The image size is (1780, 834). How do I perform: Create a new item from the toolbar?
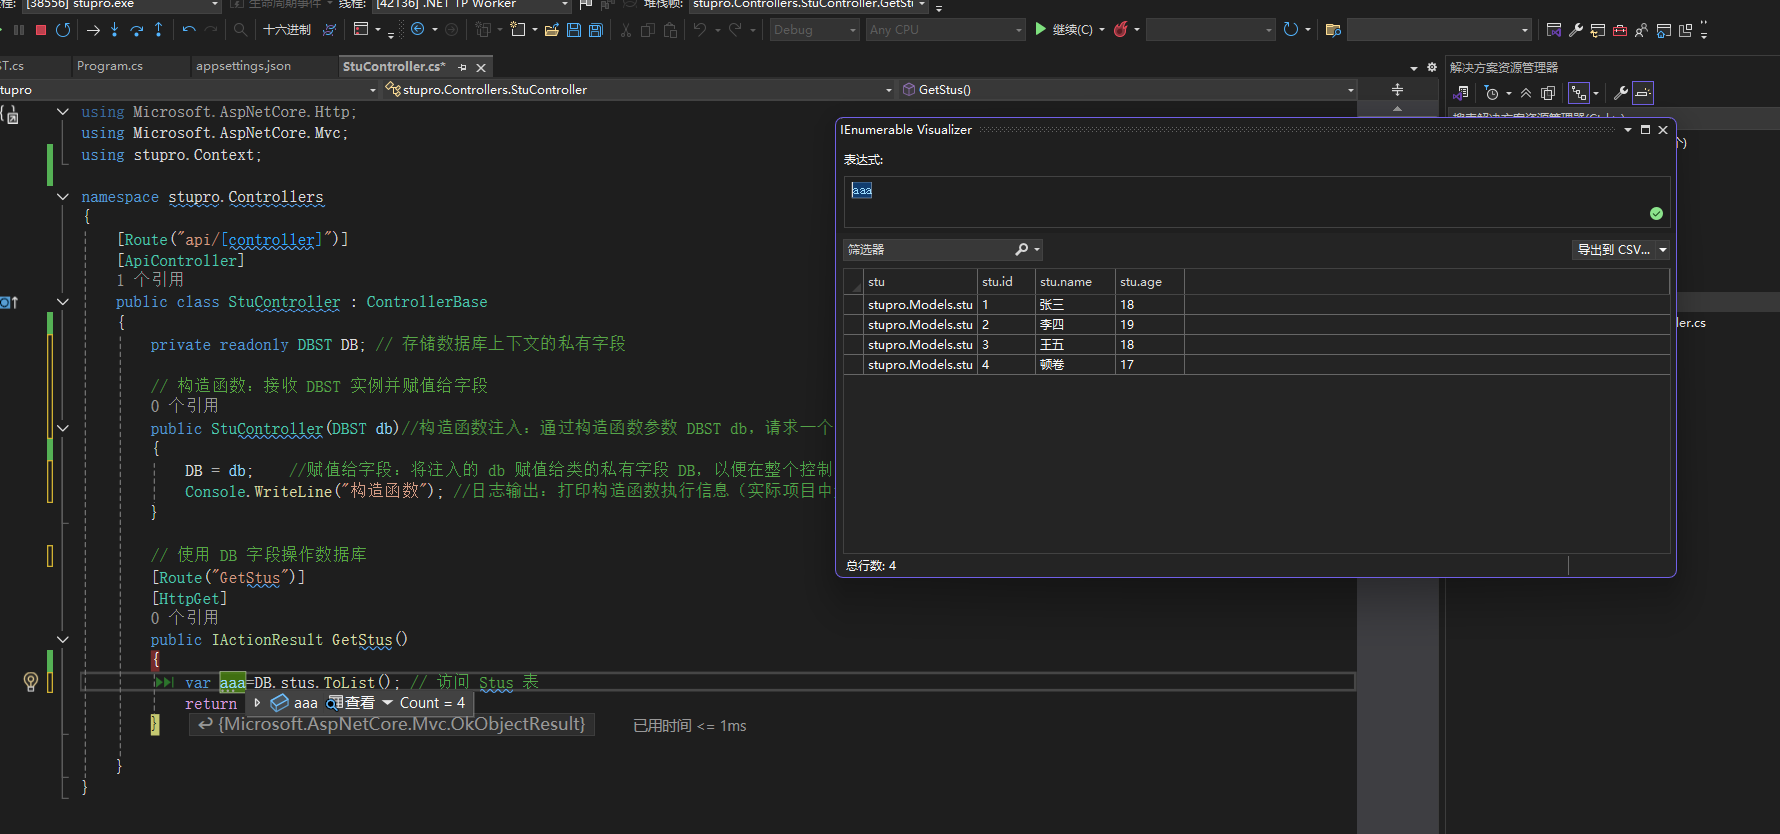518,30
